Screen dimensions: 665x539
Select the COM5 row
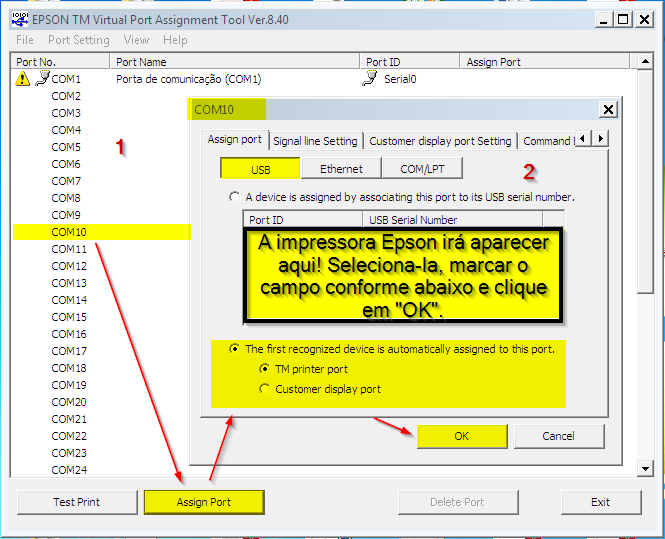click(66, 147)
